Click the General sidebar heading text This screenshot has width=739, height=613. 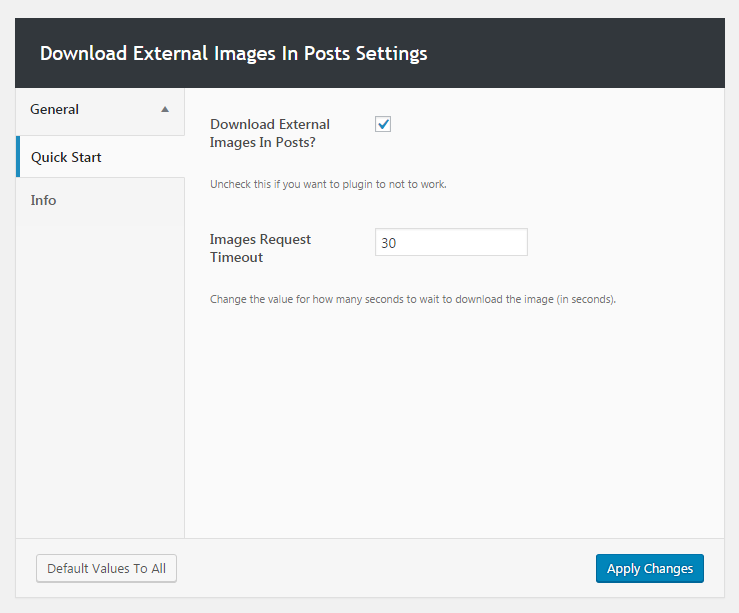click(55, 109)
